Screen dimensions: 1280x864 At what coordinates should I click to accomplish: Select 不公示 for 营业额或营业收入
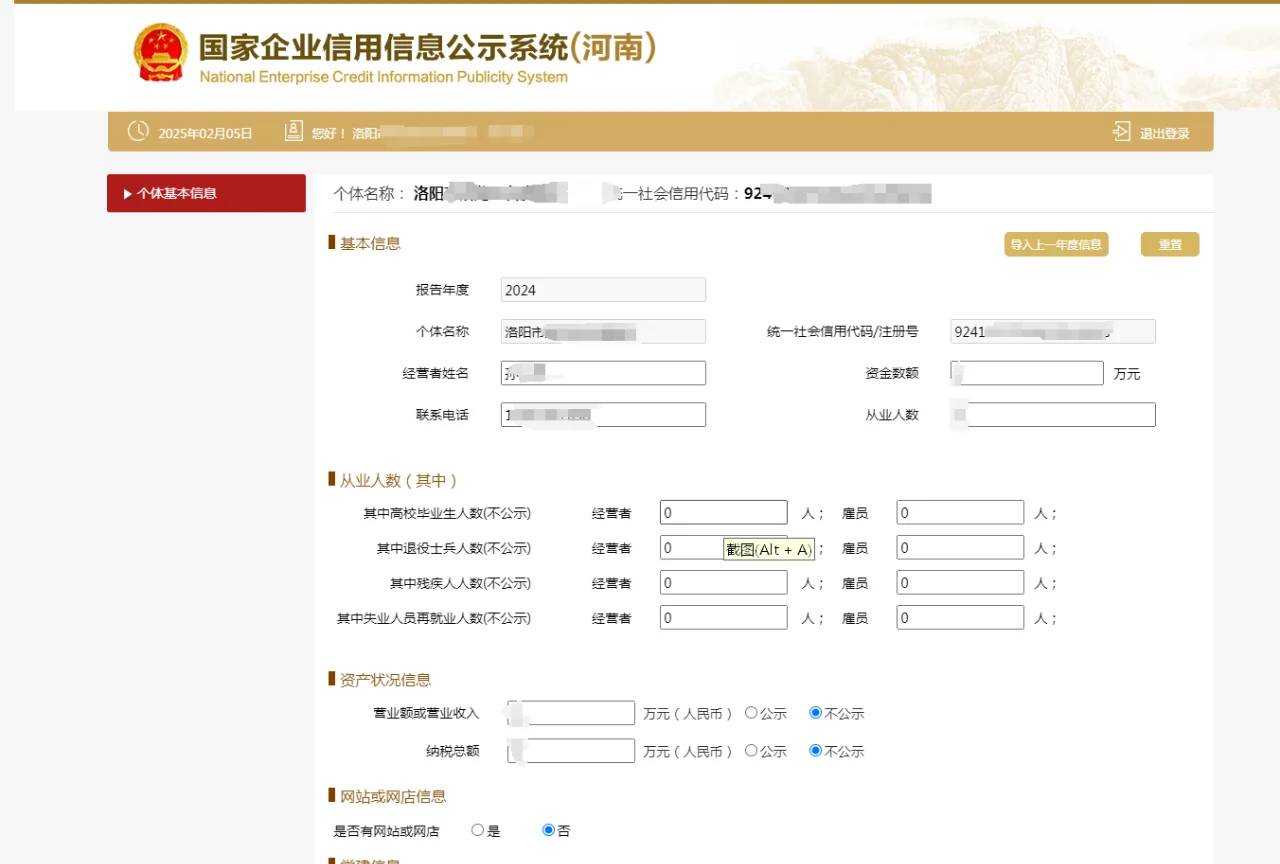coord(815,713)
